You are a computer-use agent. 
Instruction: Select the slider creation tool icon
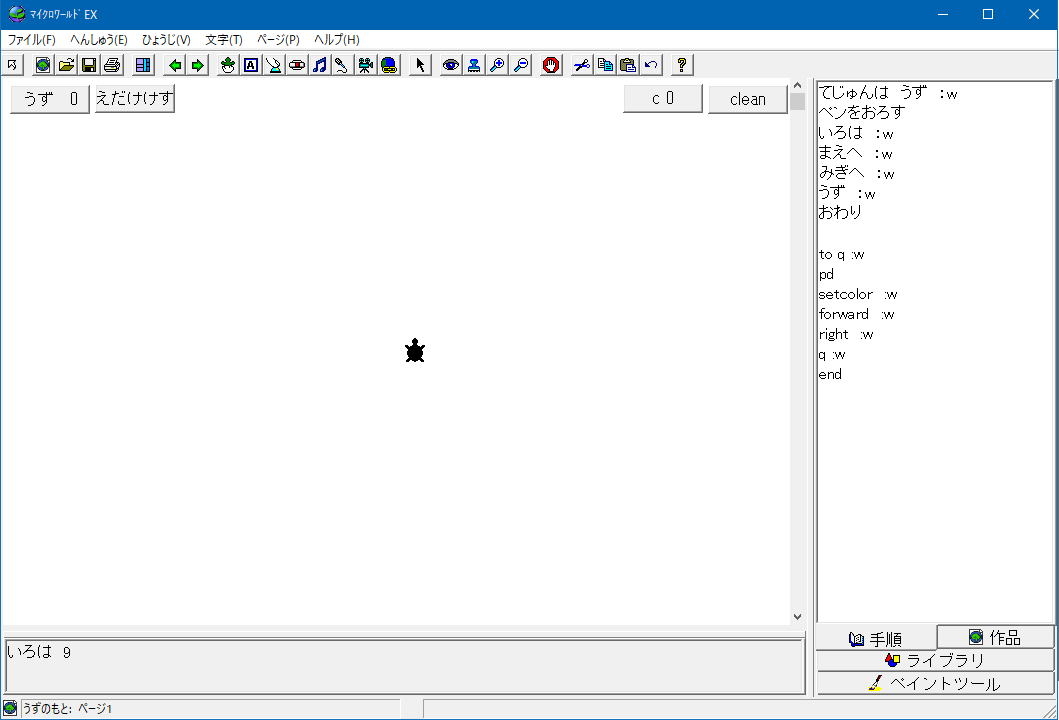pos(274,65)
